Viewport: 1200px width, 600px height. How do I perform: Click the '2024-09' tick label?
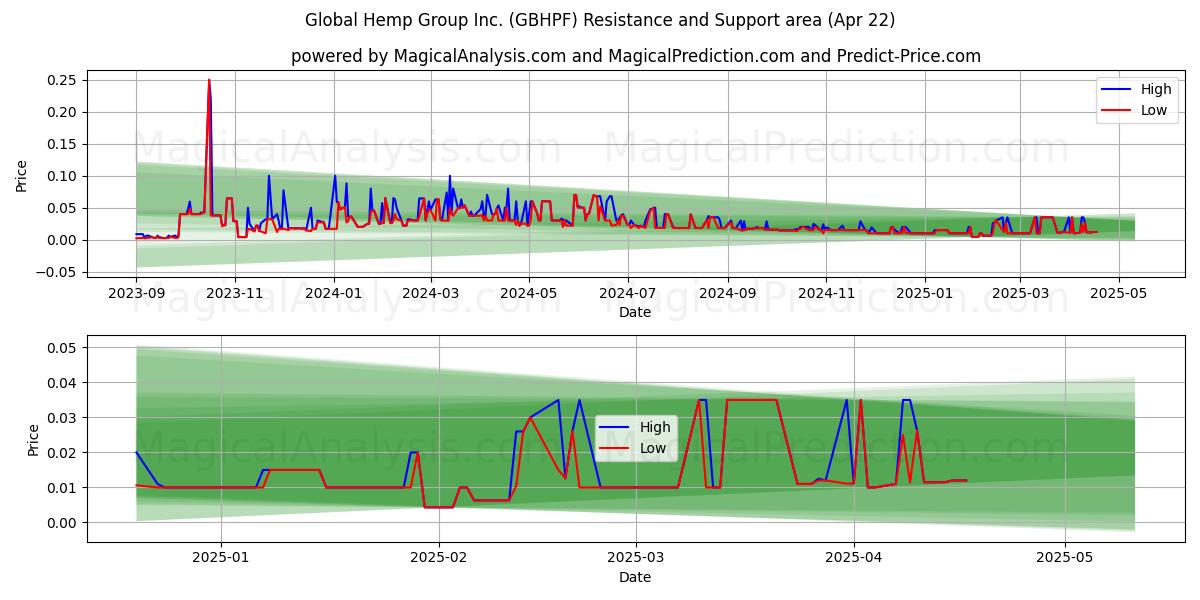pyautogui.click(x=728, y=293)
